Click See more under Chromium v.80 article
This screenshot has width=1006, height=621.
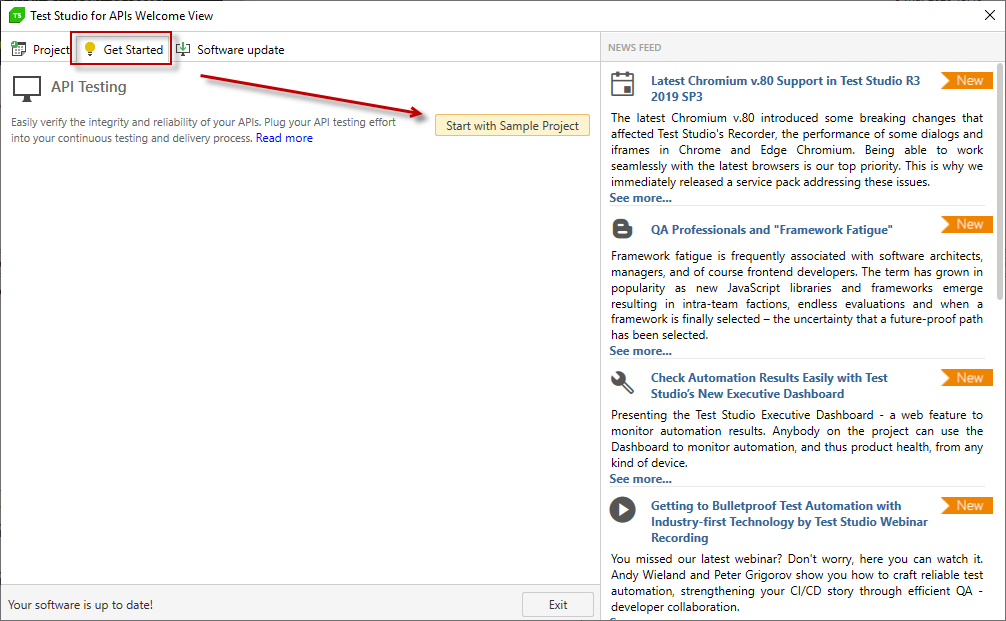pos(640,198)
